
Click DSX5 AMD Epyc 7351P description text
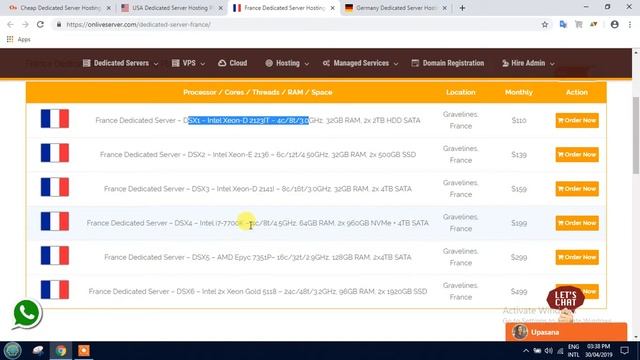(x=258, y=258)
